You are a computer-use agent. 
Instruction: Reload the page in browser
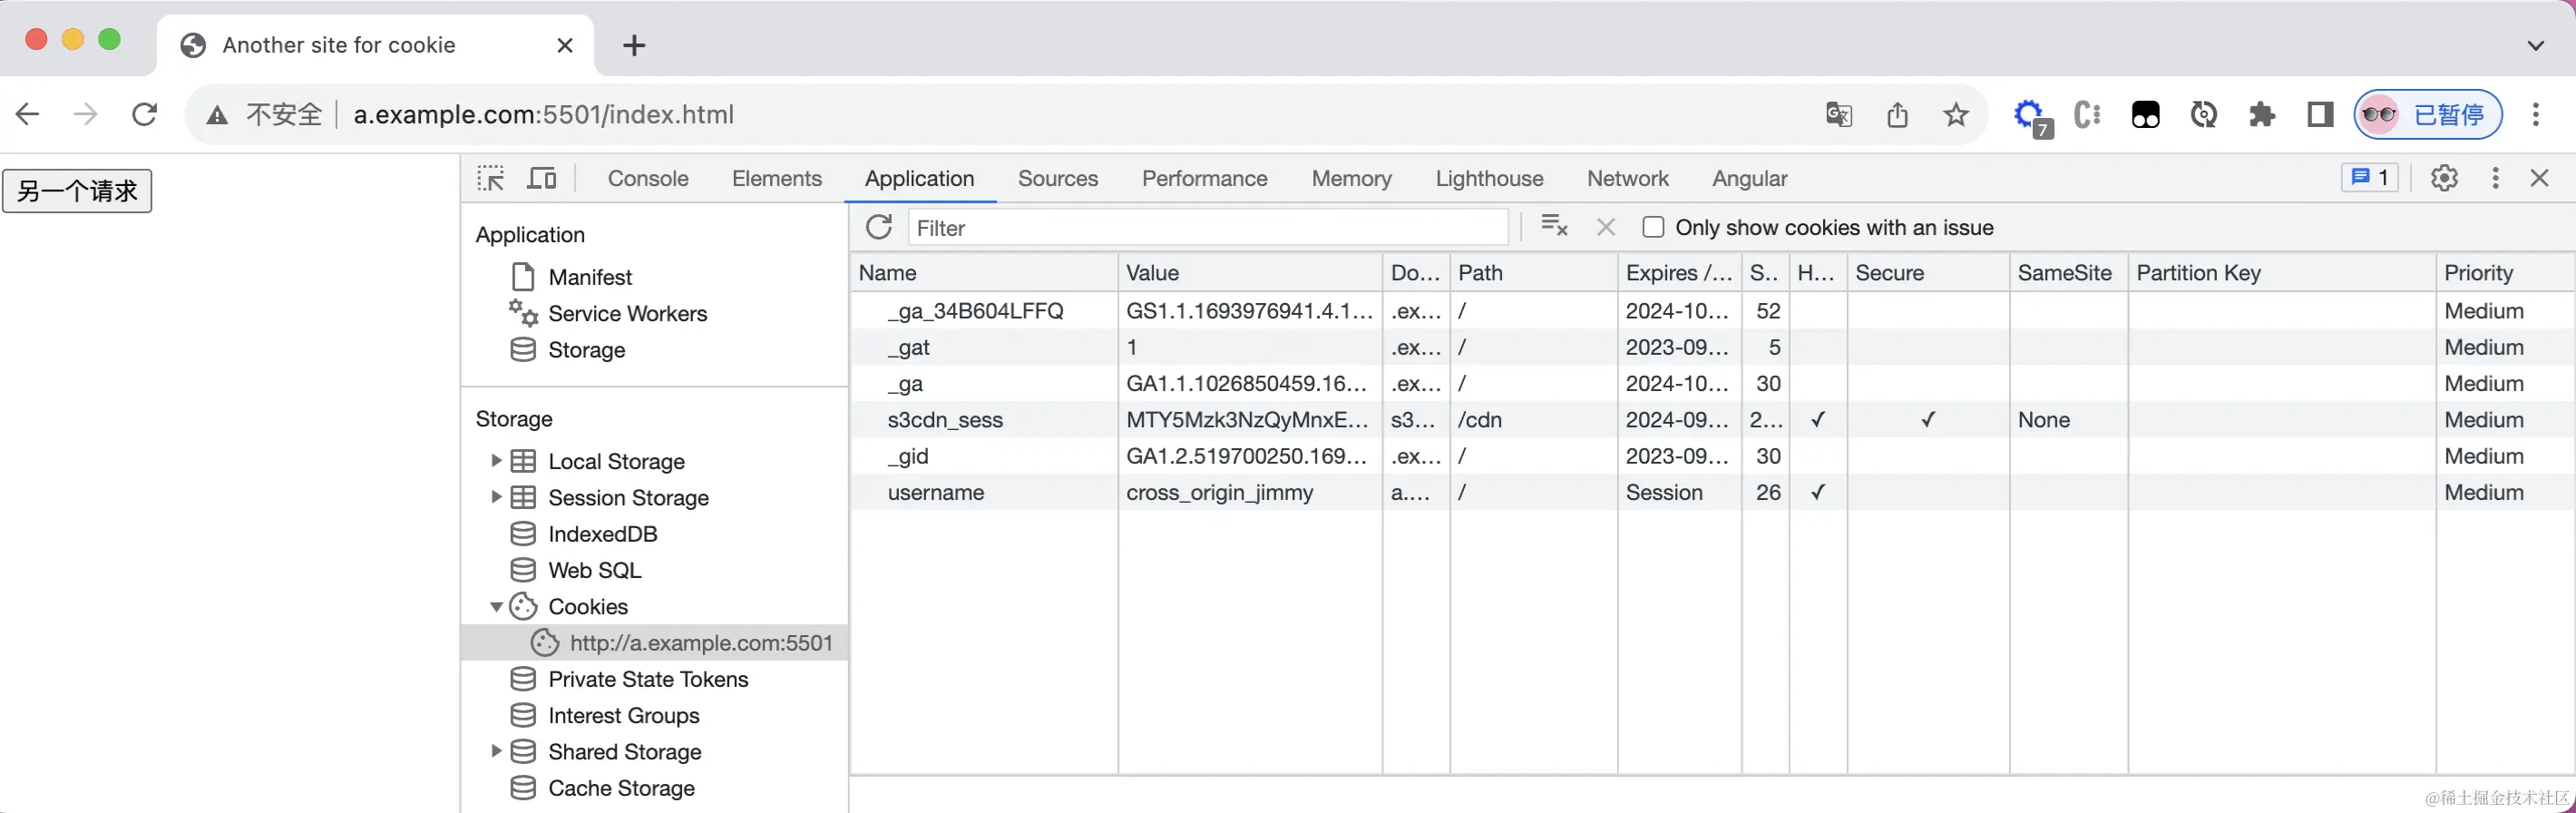[145, 115]
